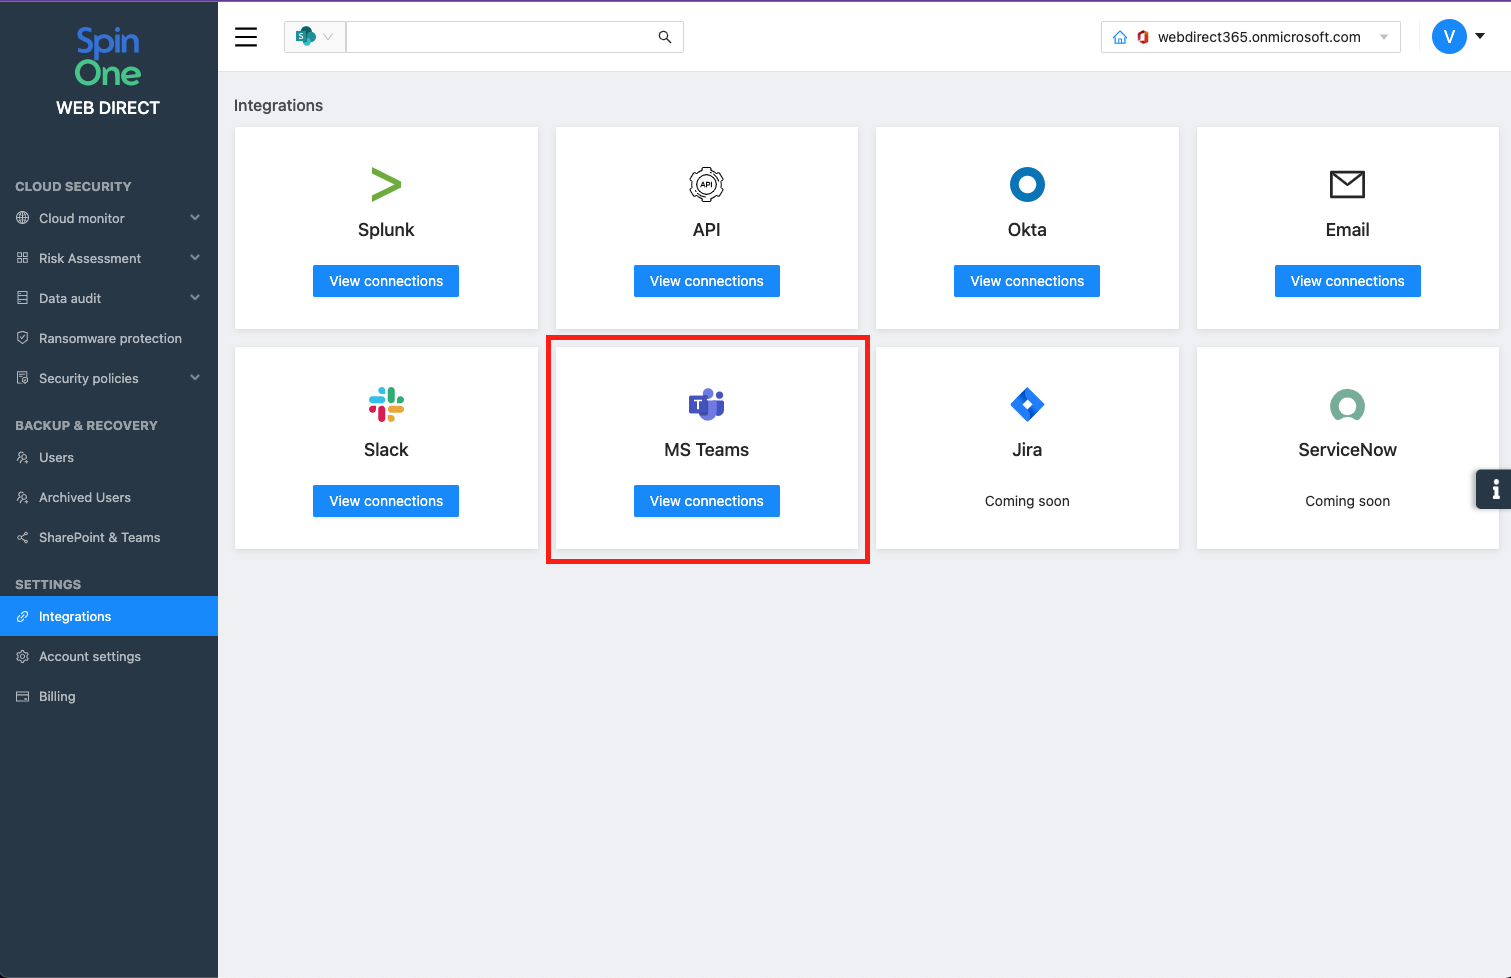Click the Slack logo icon
This screenshot has height=978, width=1511.
point(386,404)
